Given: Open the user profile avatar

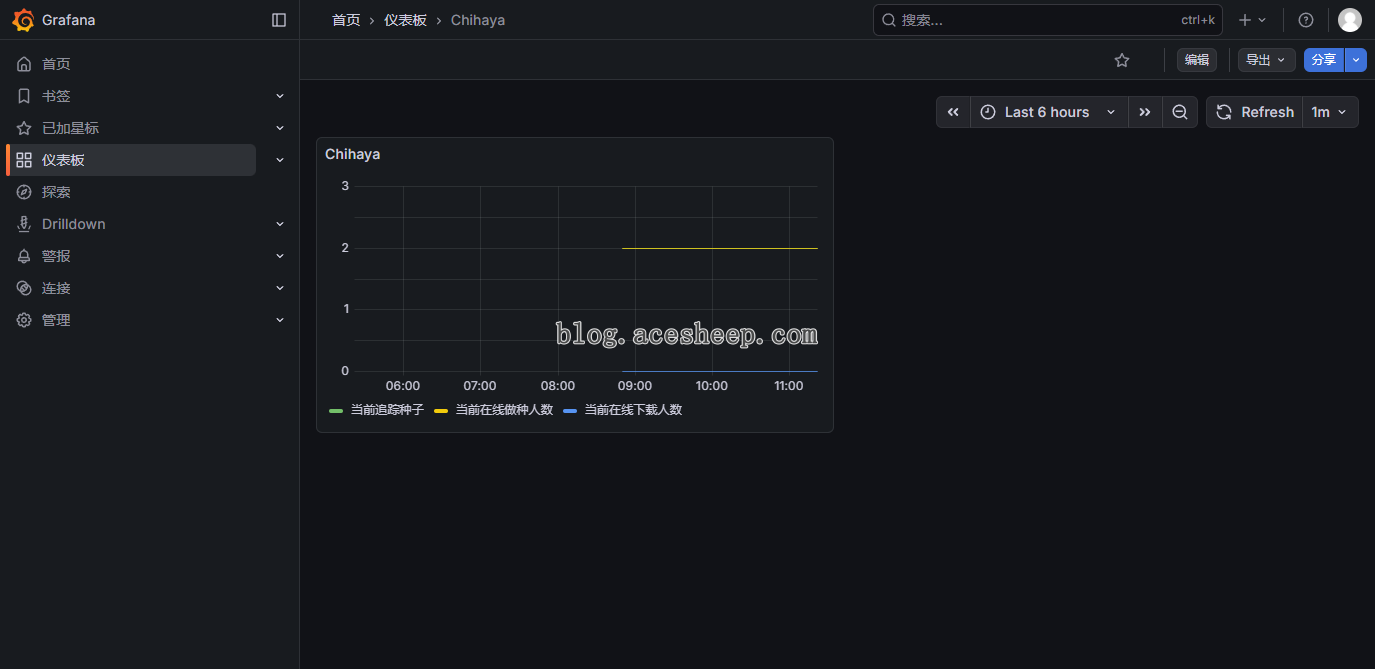Looking at the screenshot, I should click(x=1349, y=19).
